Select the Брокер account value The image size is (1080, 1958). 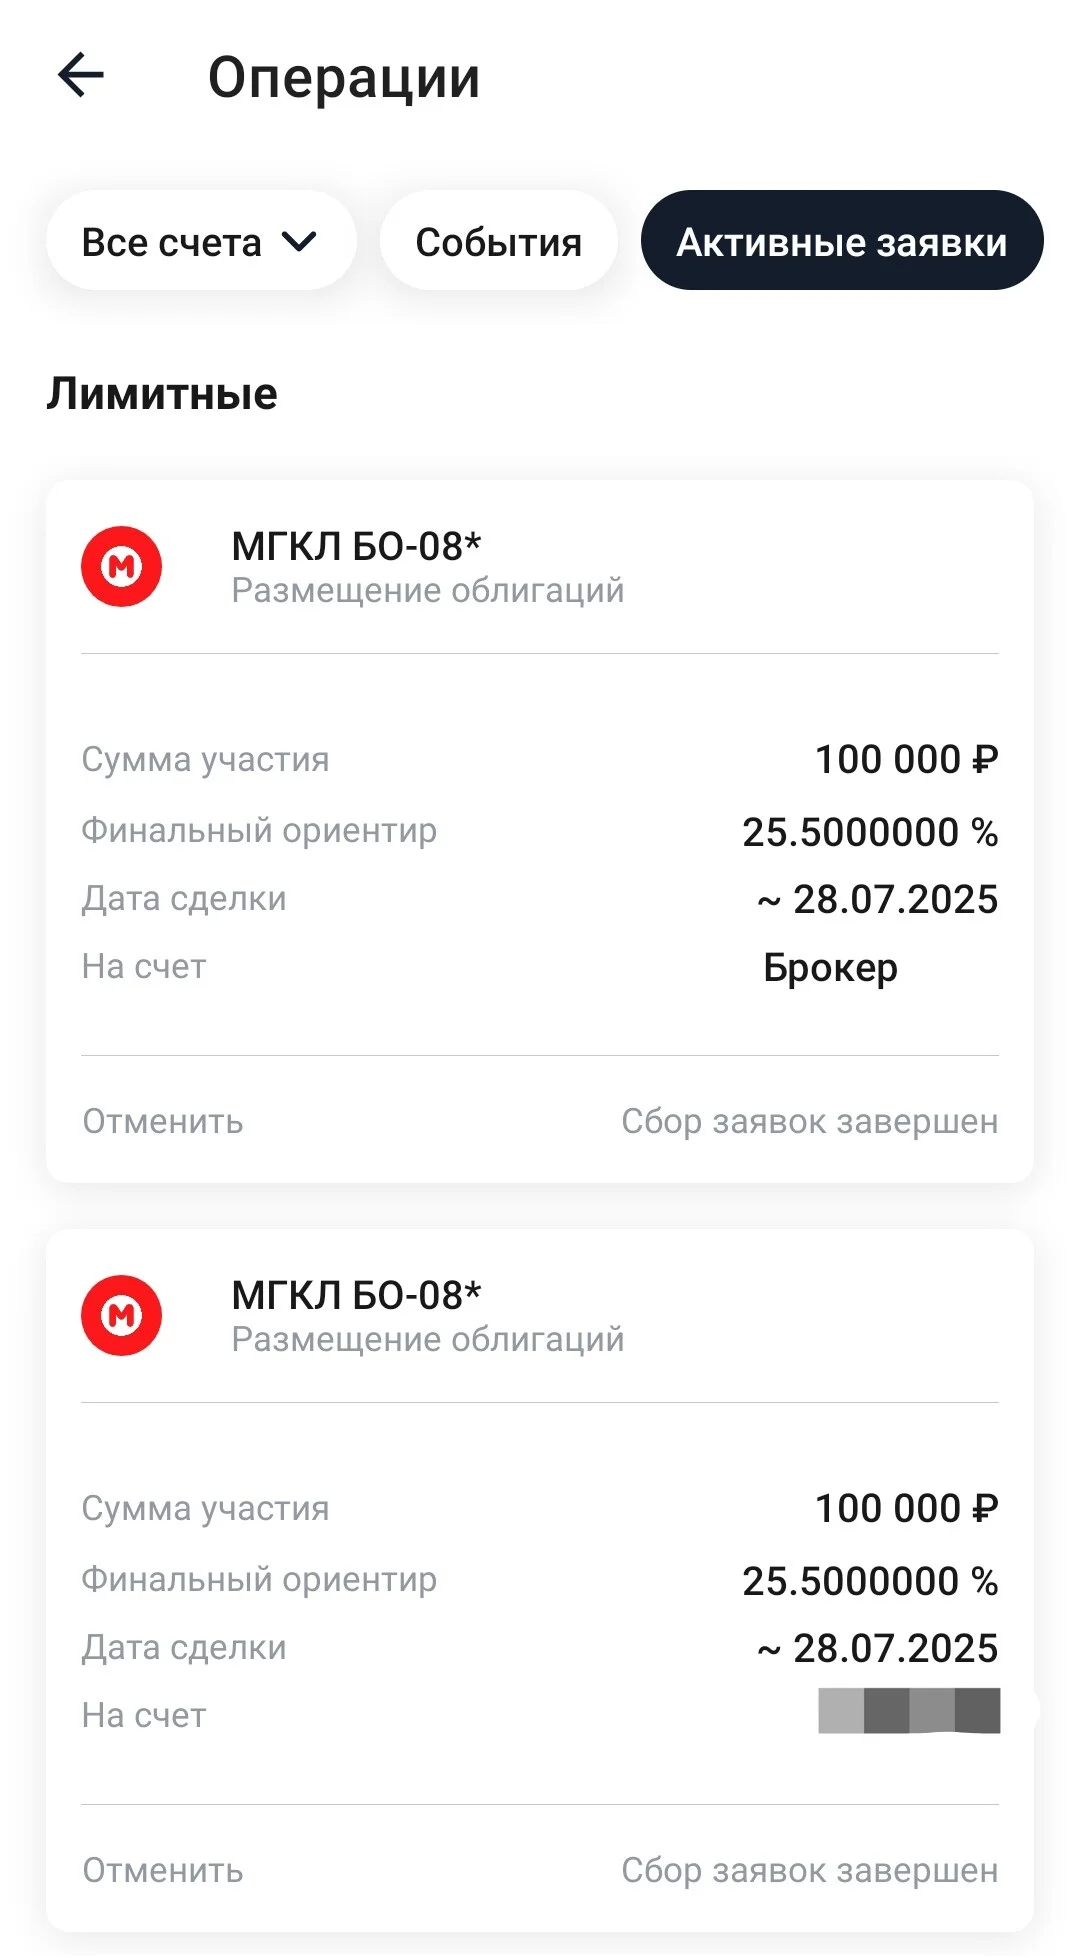click(x=830, y=968)
